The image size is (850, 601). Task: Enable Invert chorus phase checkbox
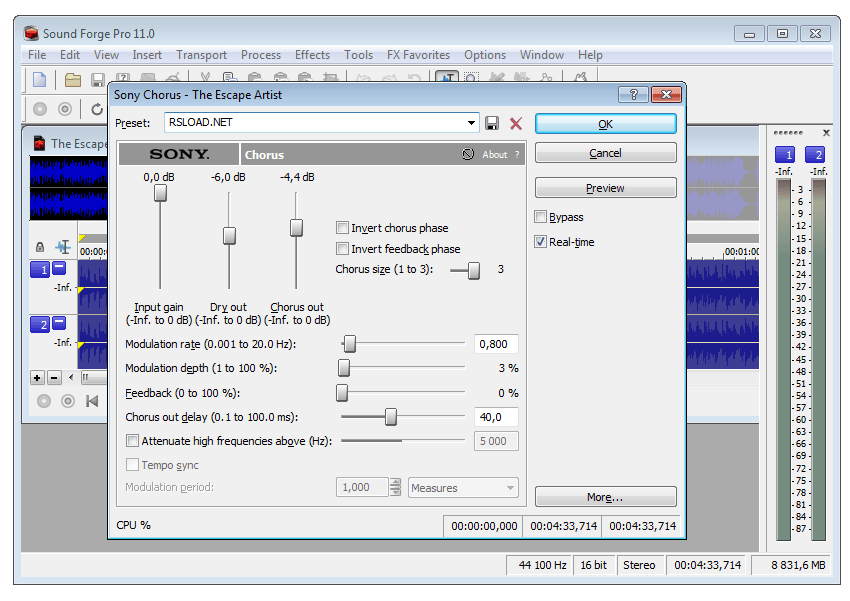(x=342, y=228)
